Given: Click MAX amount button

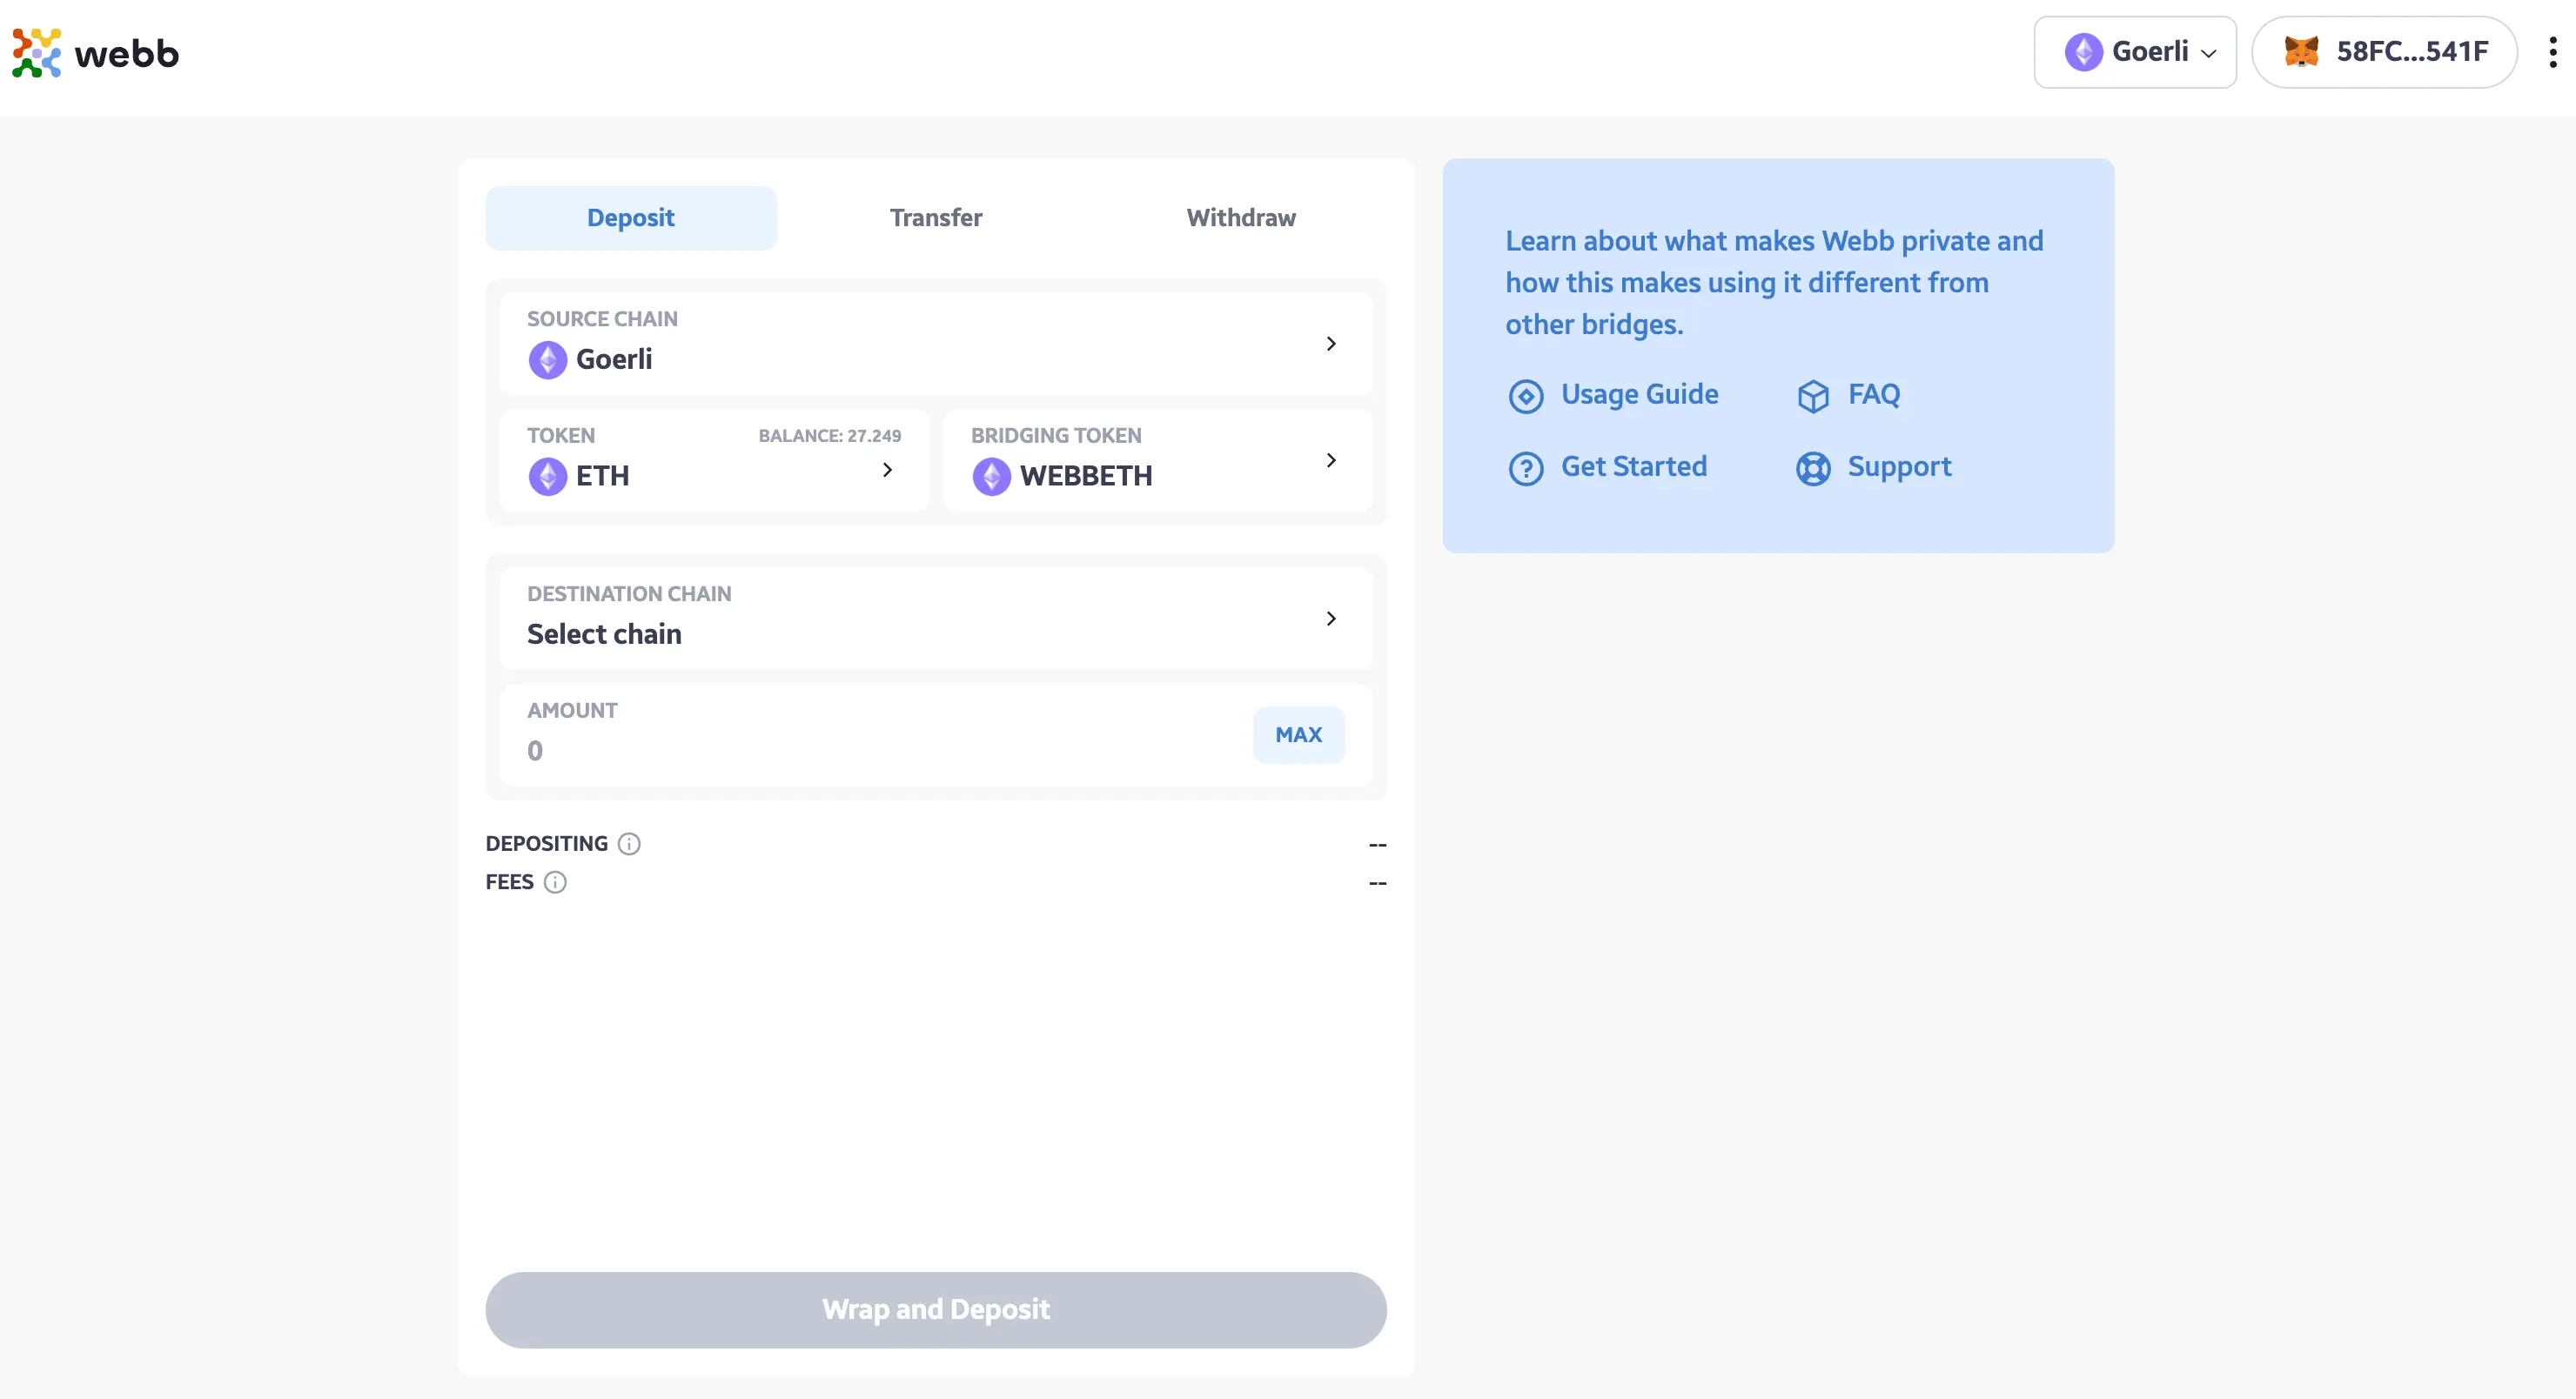Looking at the screenshot, I should [x=1298, y=734].
